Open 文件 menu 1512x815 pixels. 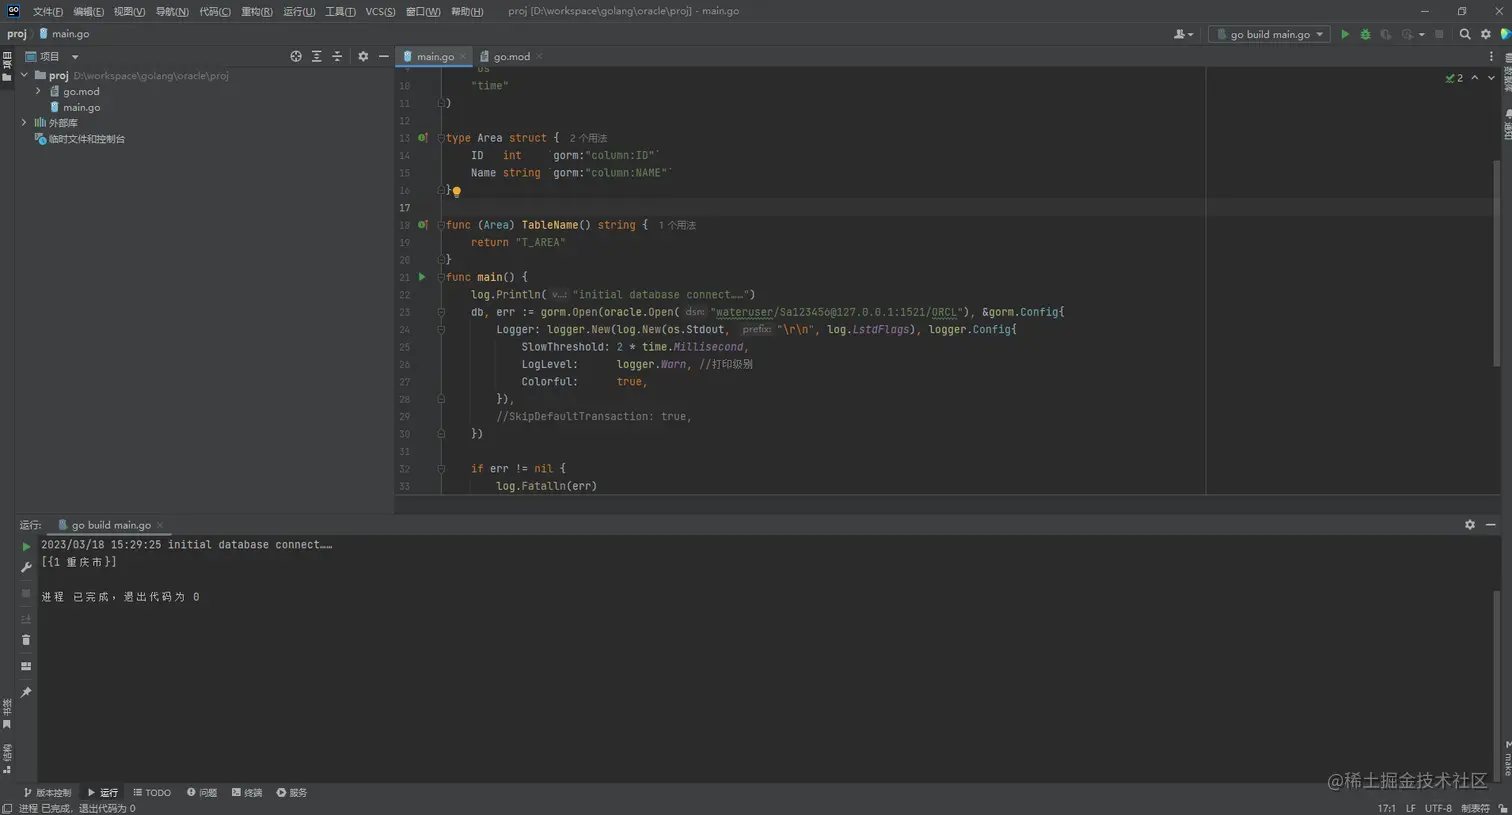pyautogui.click(x=47, y=12)
